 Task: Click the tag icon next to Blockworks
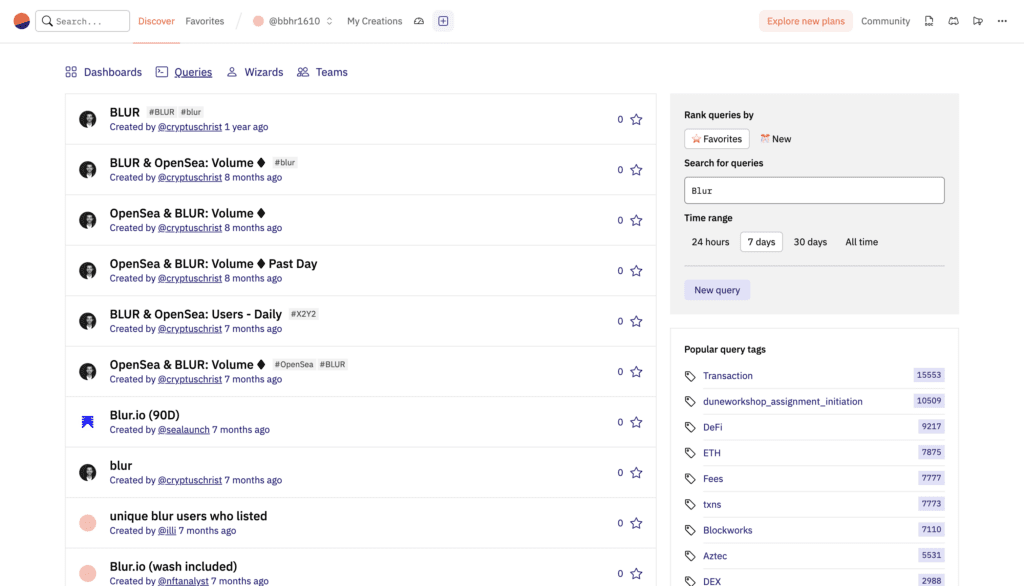pos(690,530)
